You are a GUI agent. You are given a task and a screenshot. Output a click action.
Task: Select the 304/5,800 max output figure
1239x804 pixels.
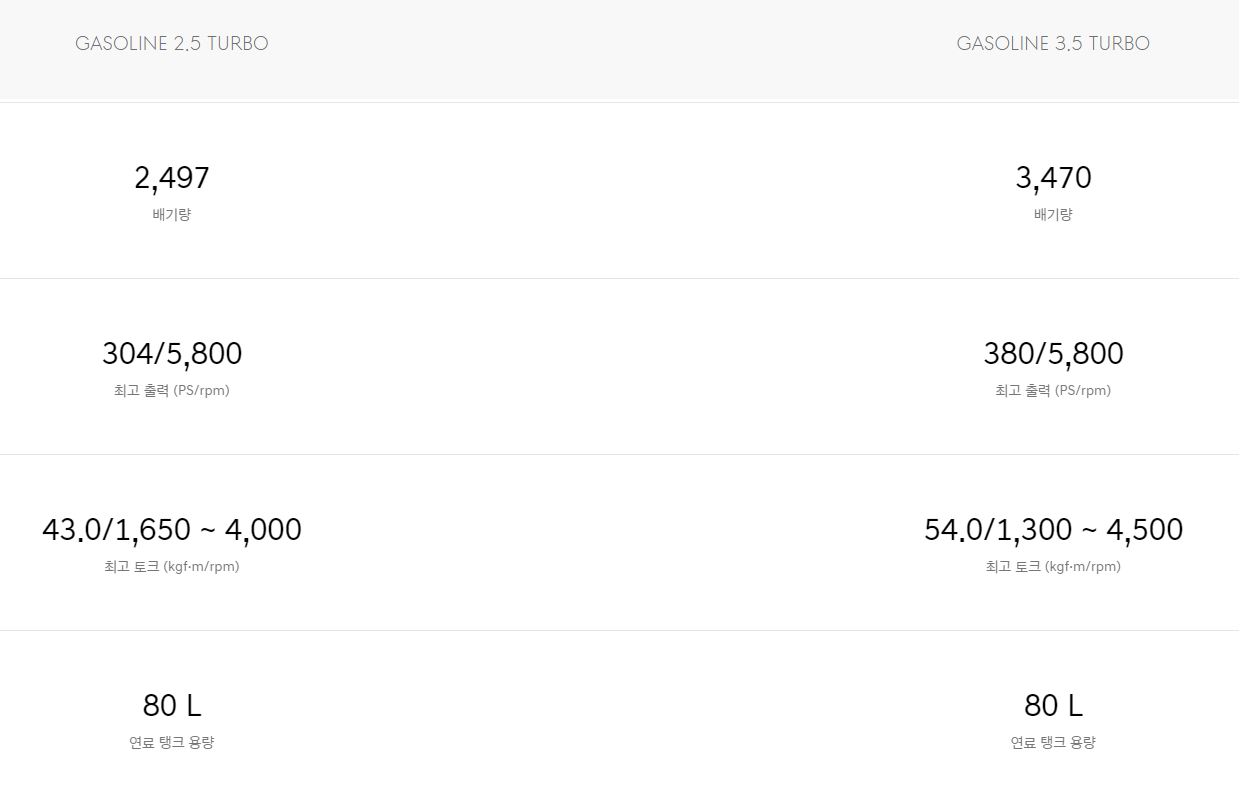click(172, 354)
